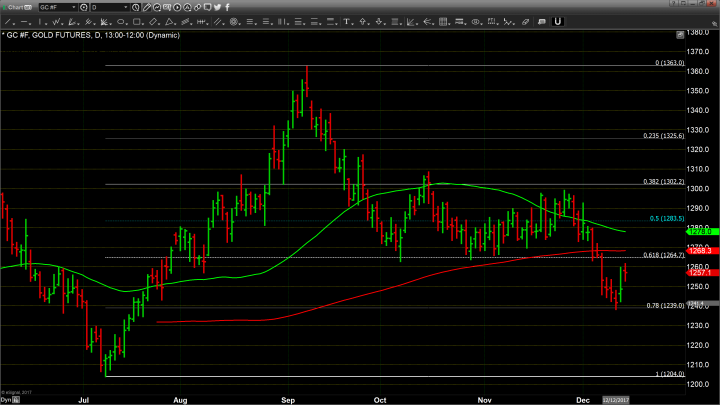Select the ellipse drawing tool
The height and width of the screenshot is (405, 720).
coord(121,22)
